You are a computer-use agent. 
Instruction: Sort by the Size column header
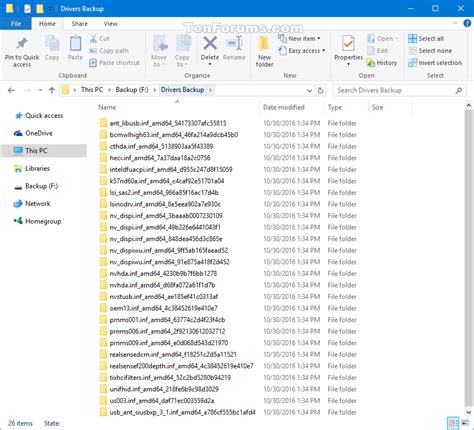pyautogui.click(x=390, y=107)
